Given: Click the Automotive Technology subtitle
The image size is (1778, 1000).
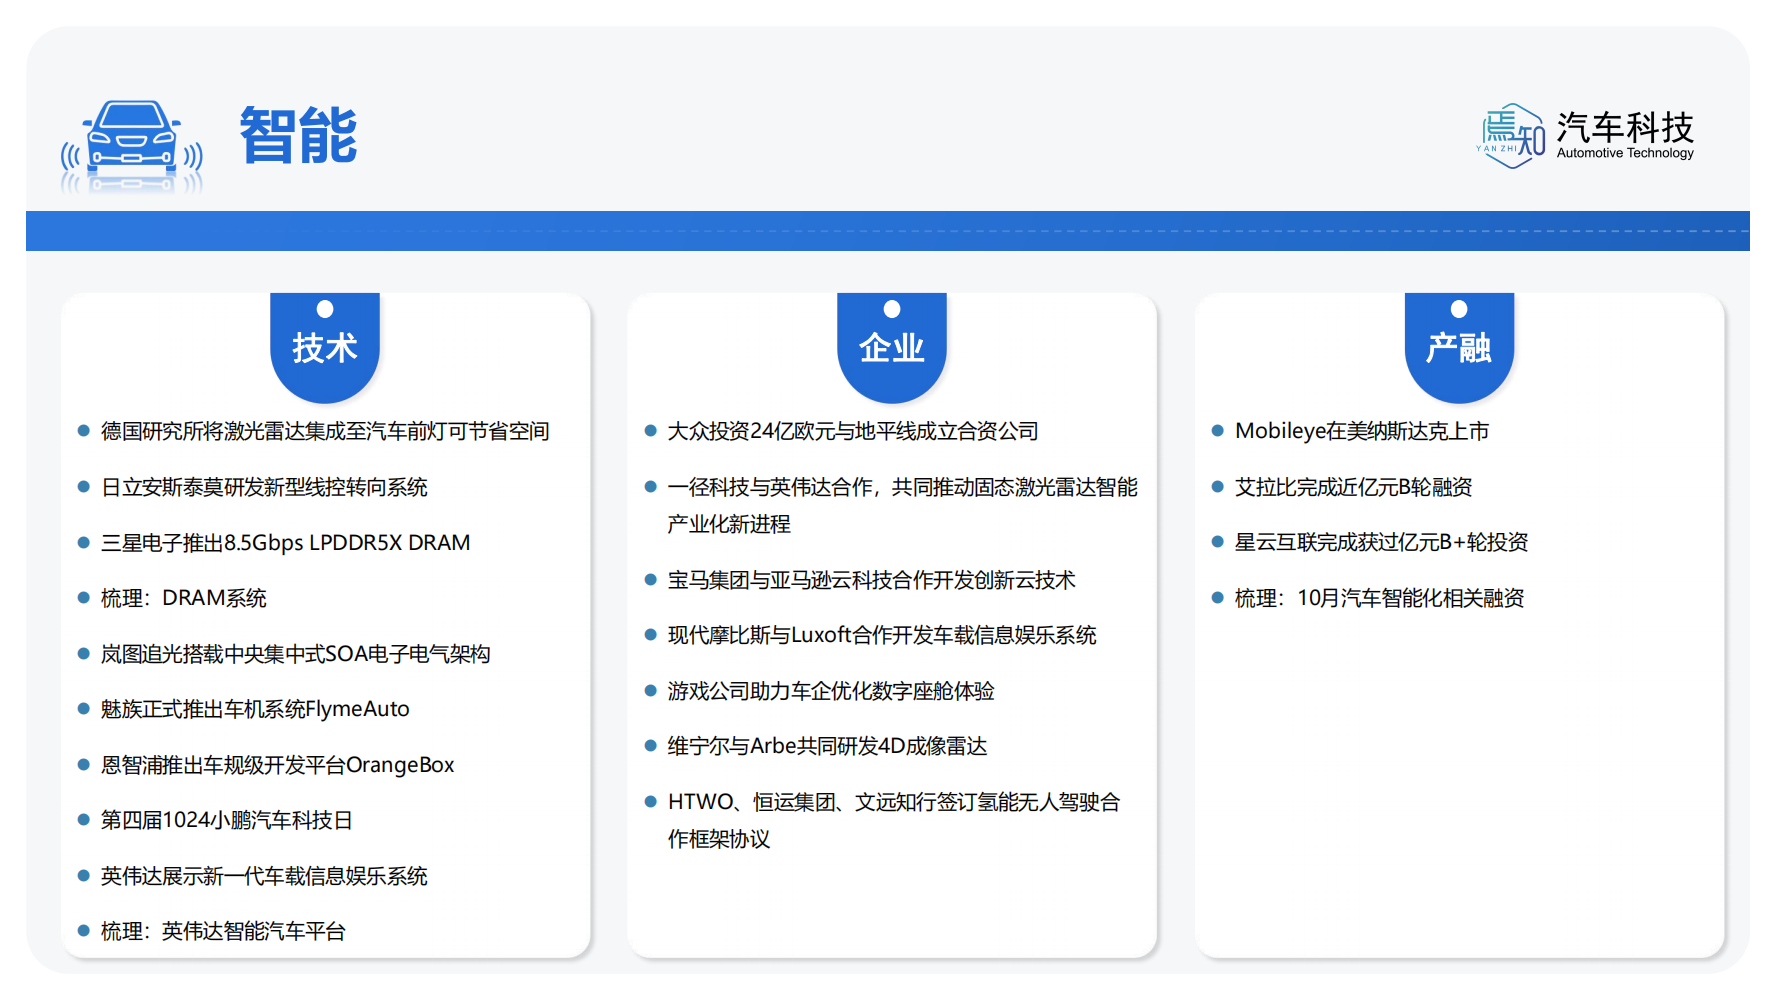Looking at the screenshot, I should pos(1625,153).
